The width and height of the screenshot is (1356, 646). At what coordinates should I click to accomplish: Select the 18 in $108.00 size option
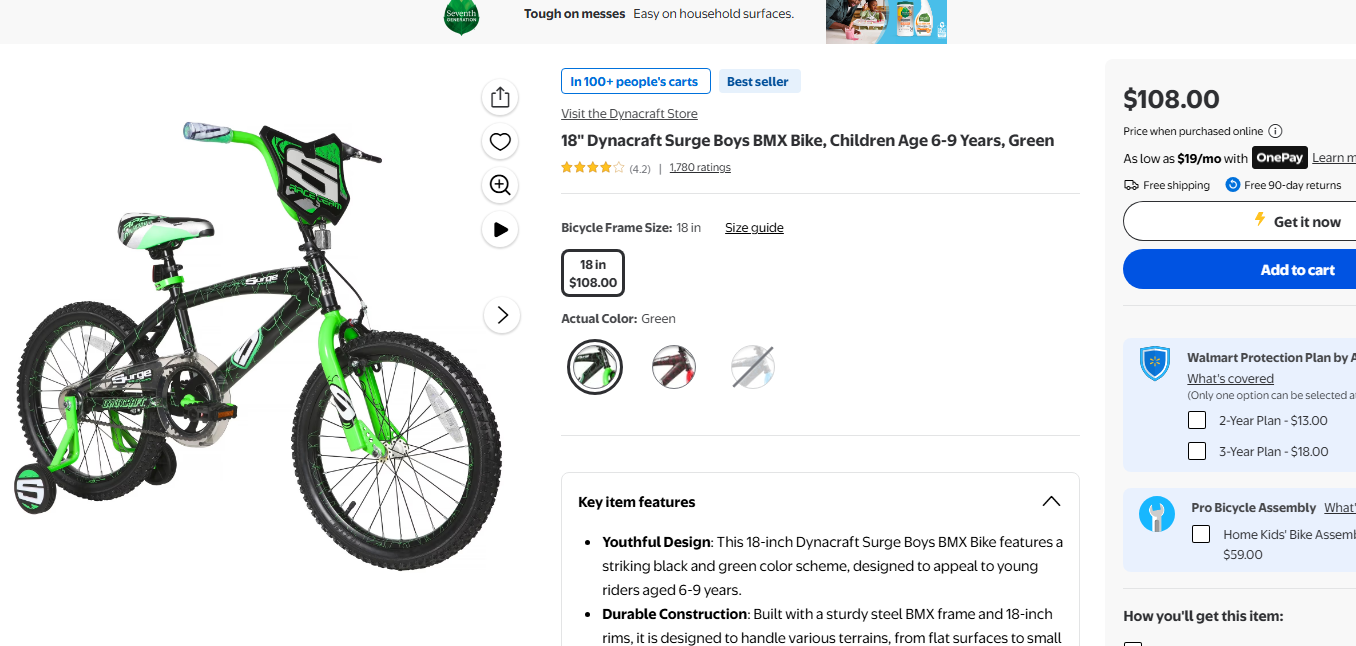(593, 273)
